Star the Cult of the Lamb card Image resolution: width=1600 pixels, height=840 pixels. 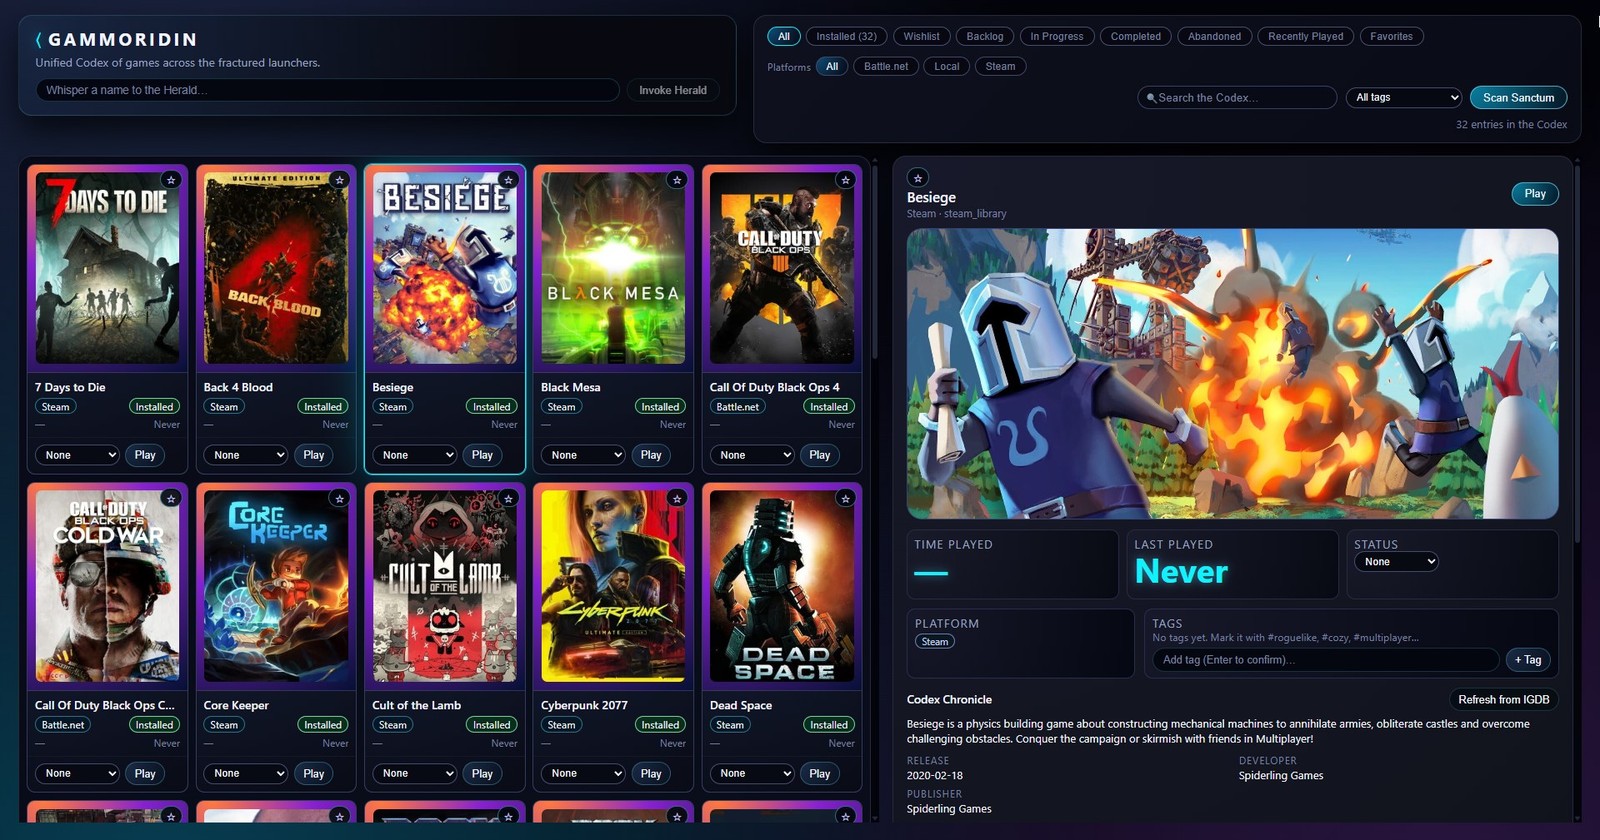(x=509, y=498)
